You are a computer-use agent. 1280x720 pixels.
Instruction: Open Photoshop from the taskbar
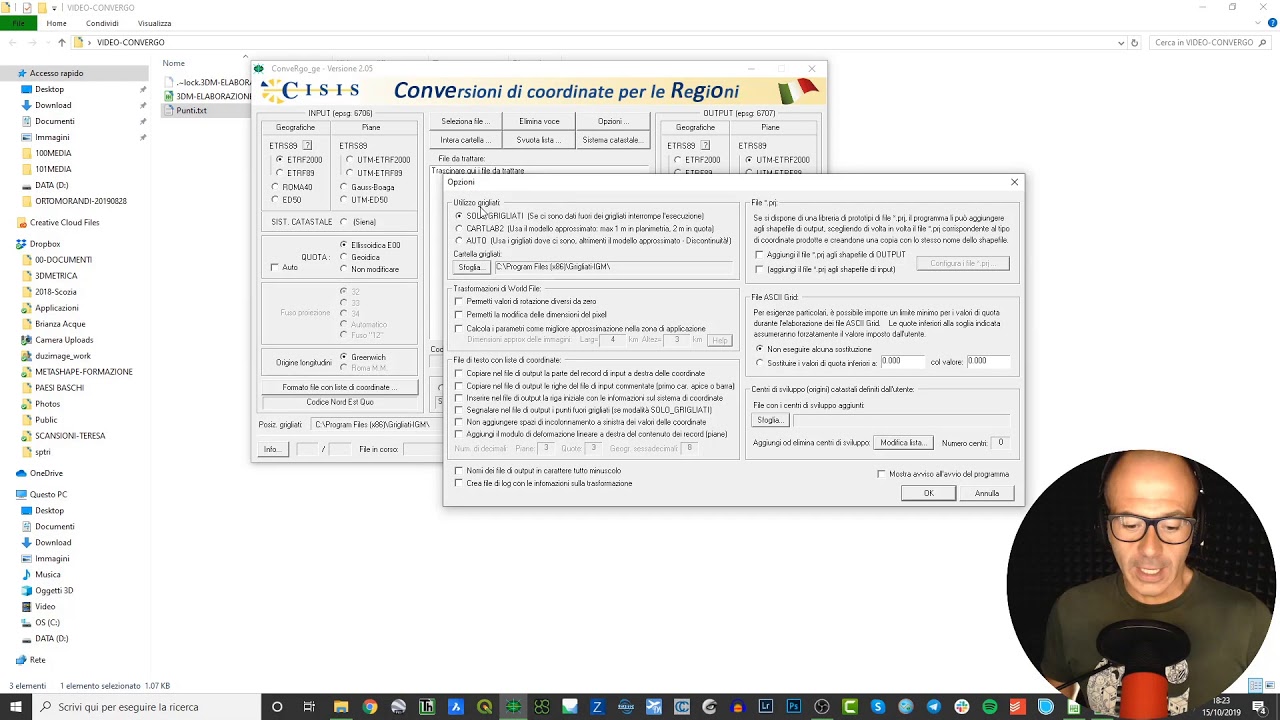793,707
